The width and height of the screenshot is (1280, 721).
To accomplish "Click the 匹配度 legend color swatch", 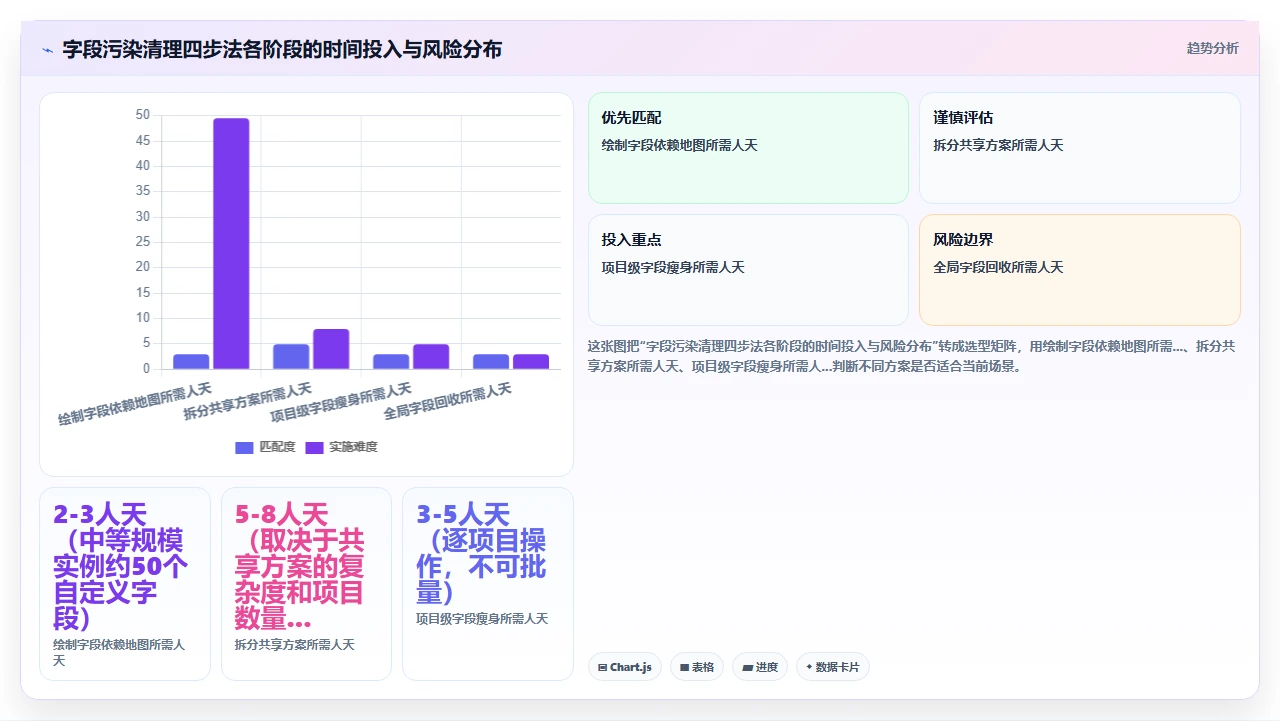I will click(245, 447).
